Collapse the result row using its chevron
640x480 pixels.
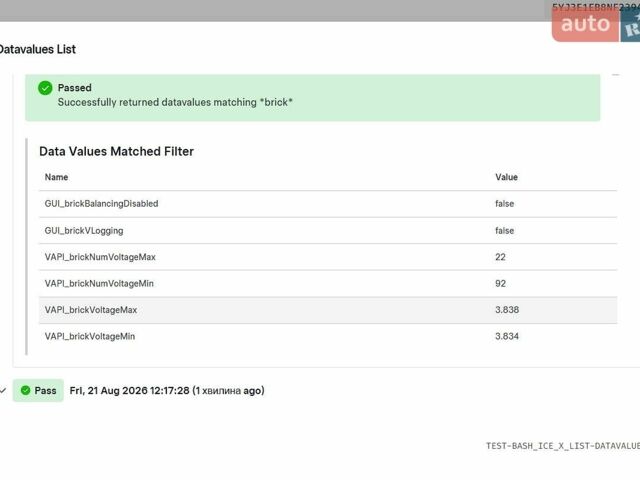tap(3, 390)
